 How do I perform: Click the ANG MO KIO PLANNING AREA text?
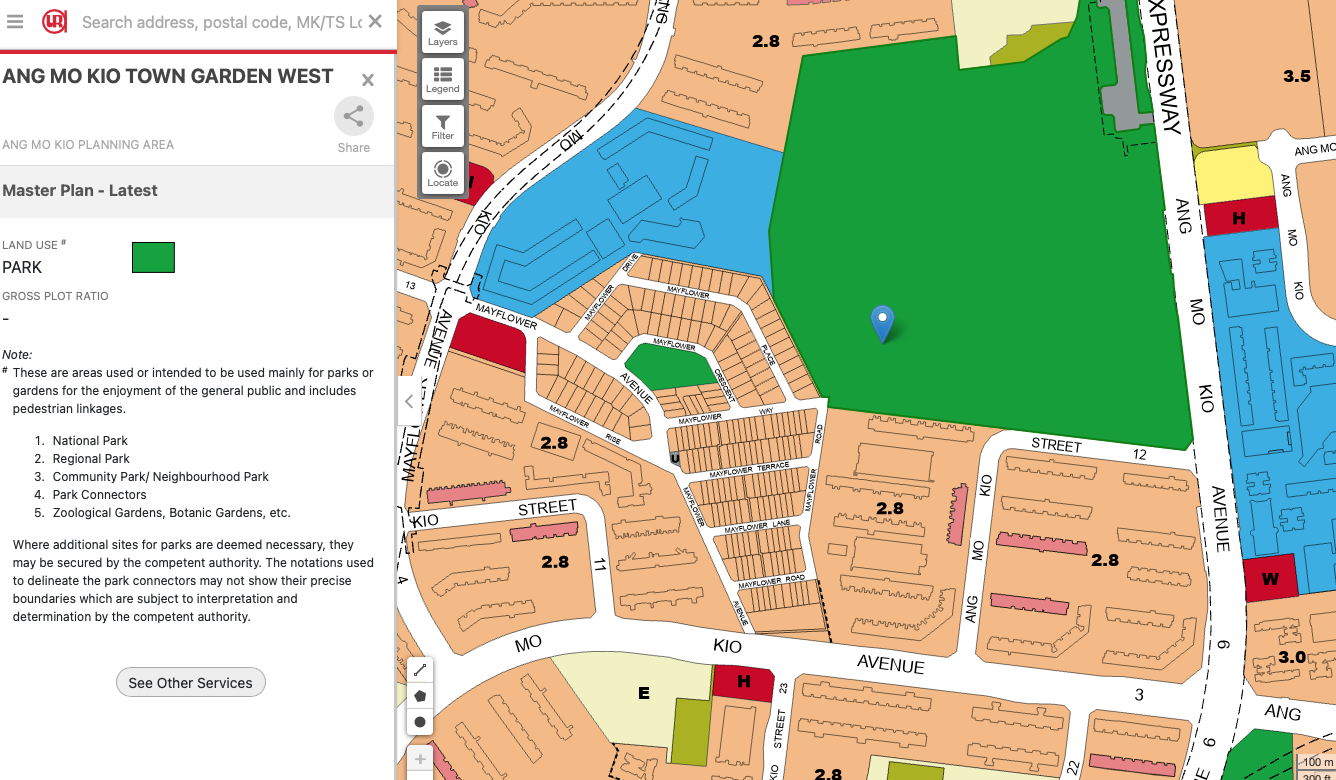click(x=88, y=145)
